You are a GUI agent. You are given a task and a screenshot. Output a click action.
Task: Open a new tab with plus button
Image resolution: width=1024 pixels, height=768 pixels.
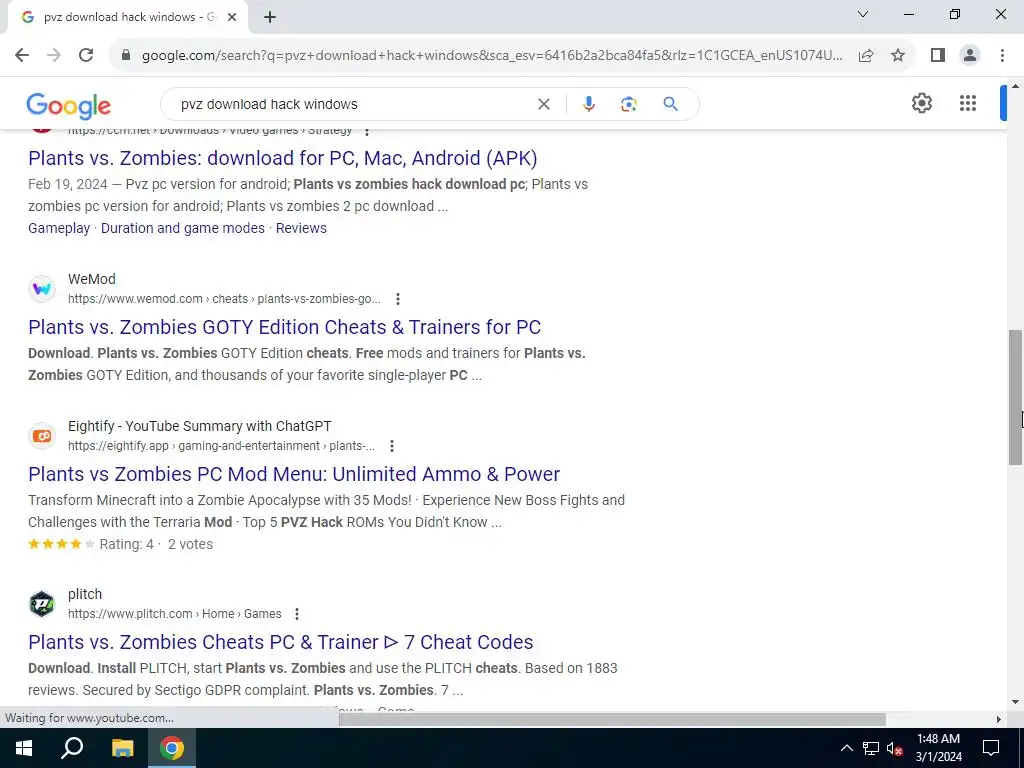pos(270,17)
